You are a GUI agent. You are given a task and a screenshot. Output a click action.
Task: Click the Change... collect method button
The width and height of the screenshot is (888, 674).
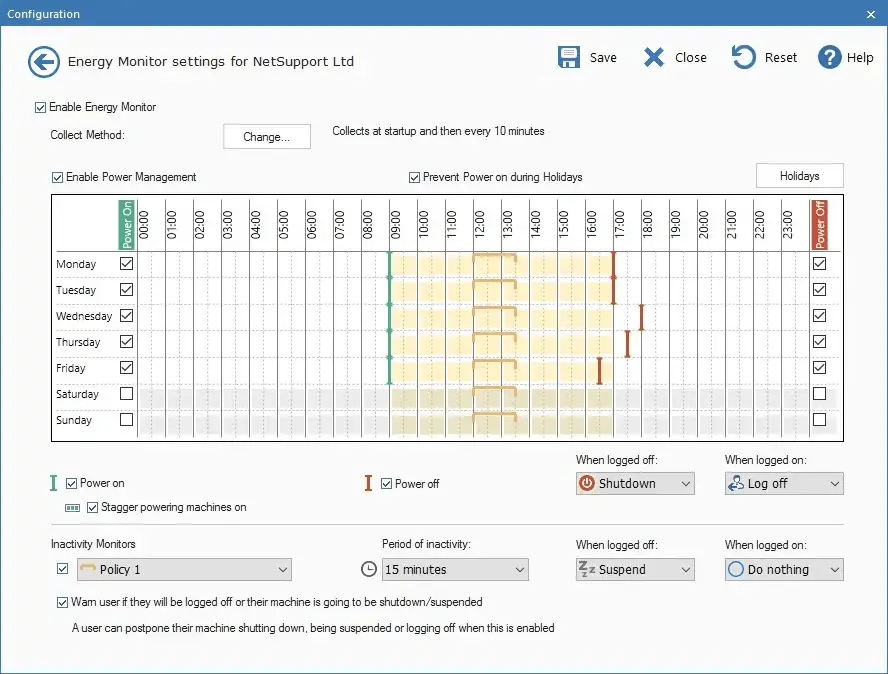click(266, 137)
